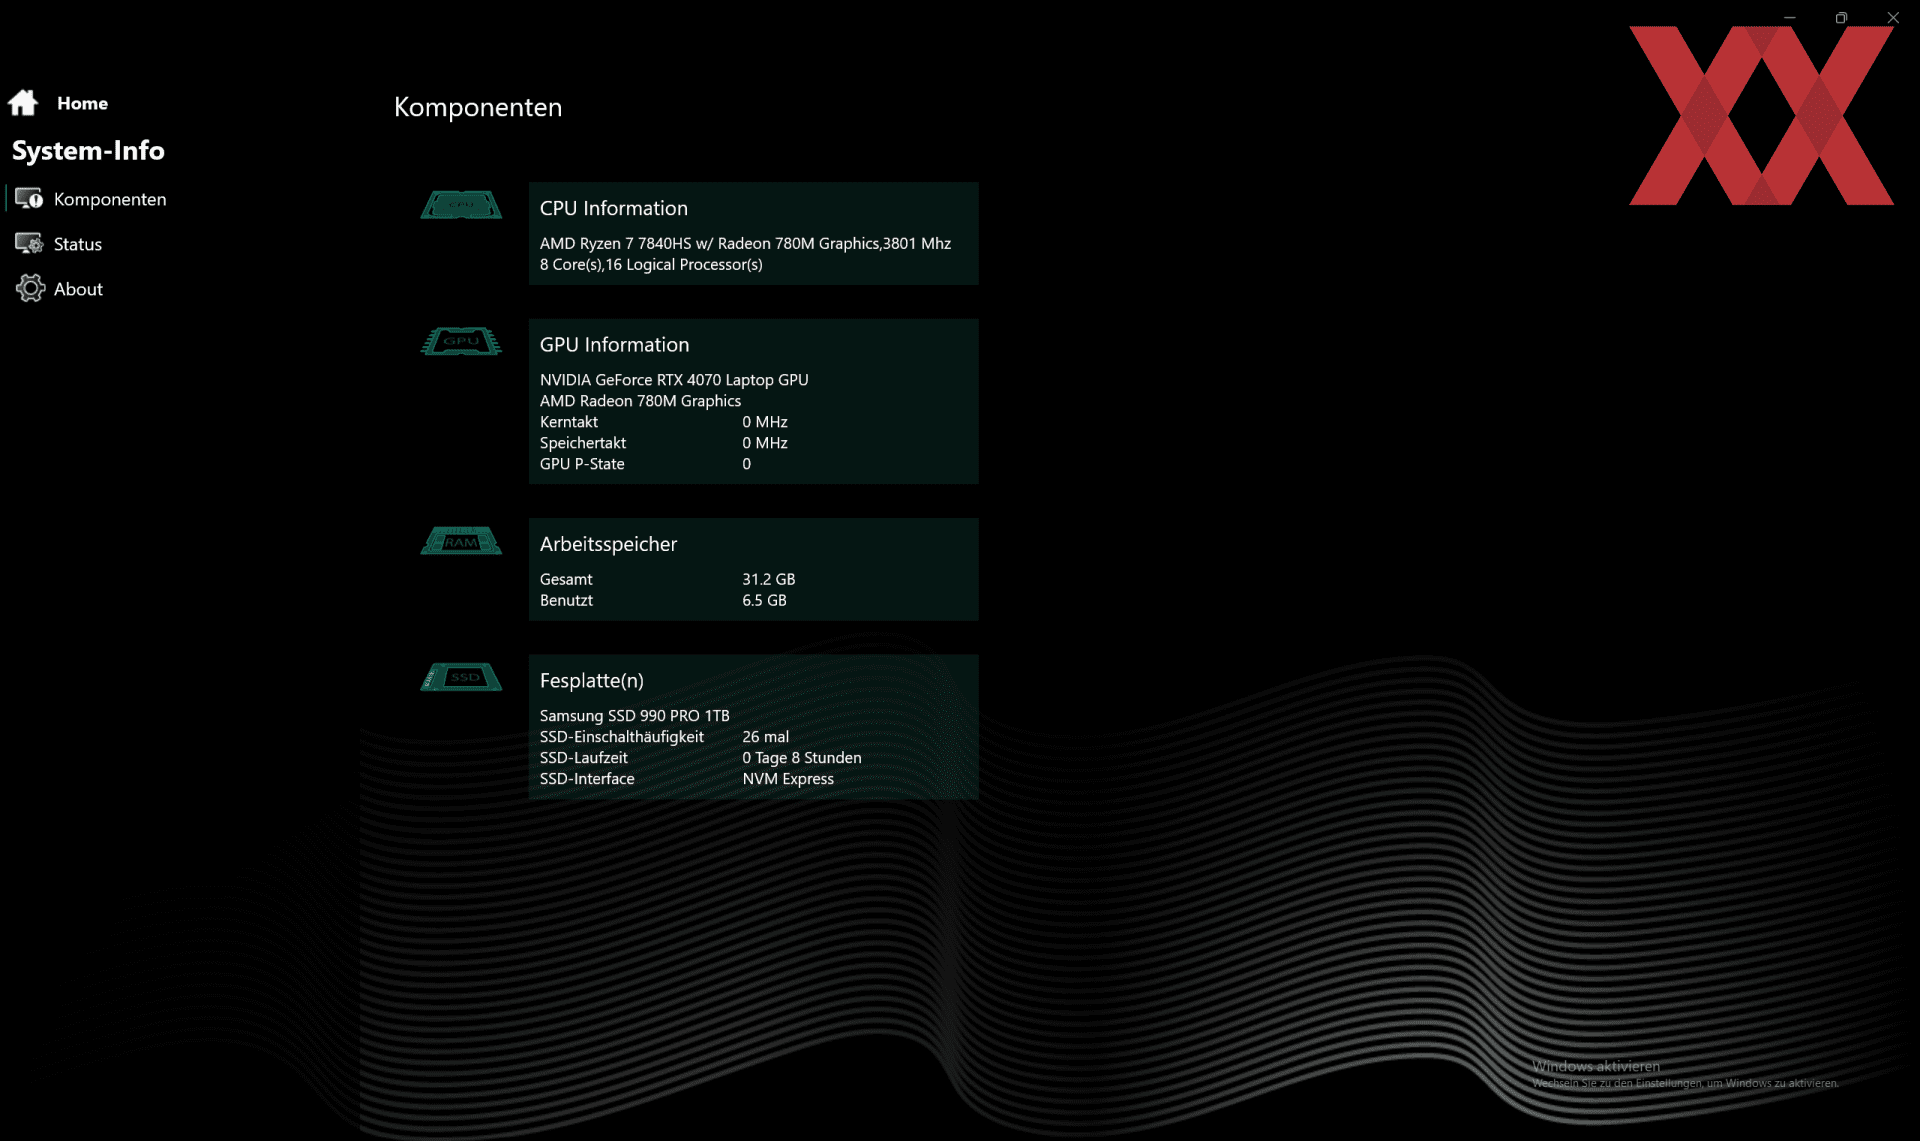Open the Home menu label

pyautogui.click(x=82, y=103)
